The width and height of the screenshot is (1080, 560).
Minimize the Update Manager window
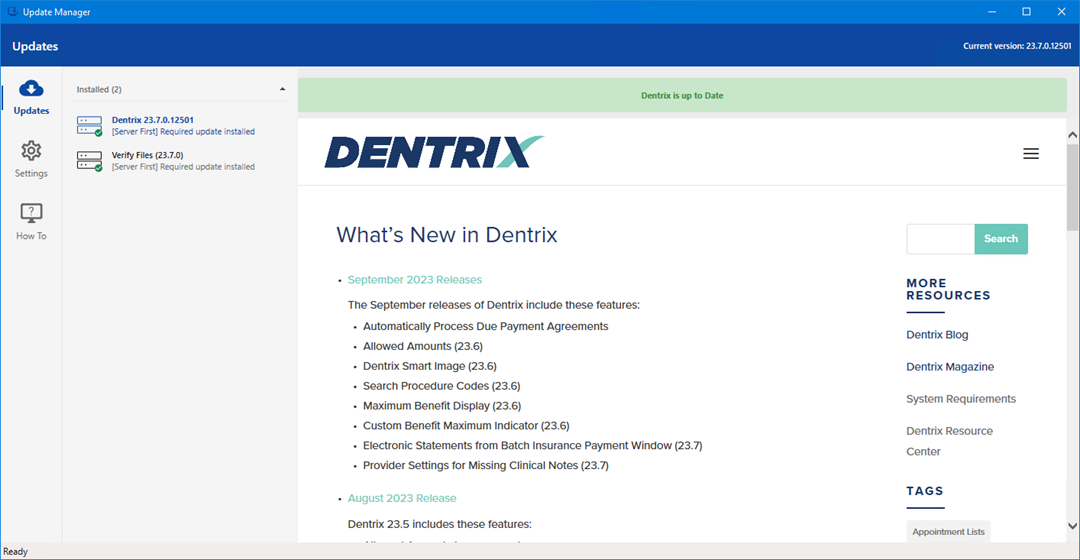(992, 12)
